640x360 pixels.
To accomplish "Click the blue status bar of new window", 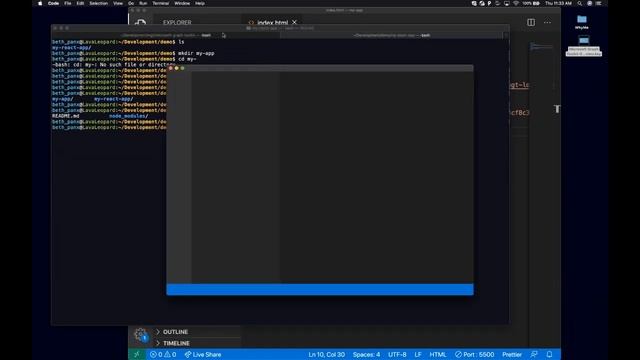I will (320, 289).
